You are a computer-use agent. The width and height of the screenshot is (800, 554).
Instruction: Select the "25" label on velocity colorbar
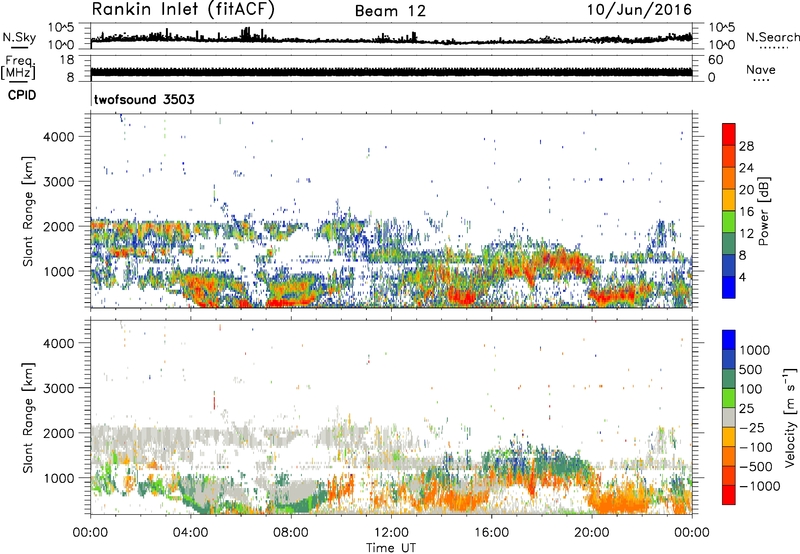(747, 409)
